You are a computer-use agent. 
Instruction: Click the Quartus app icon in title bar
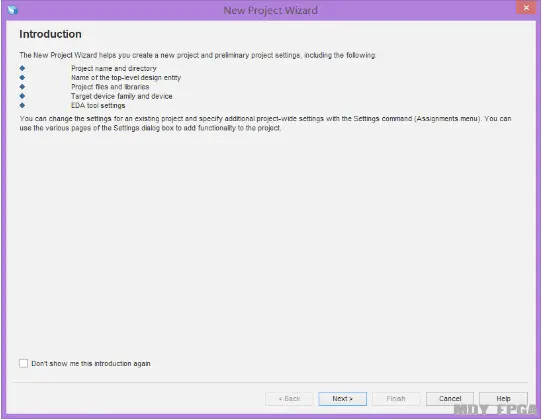click(13, 10)
